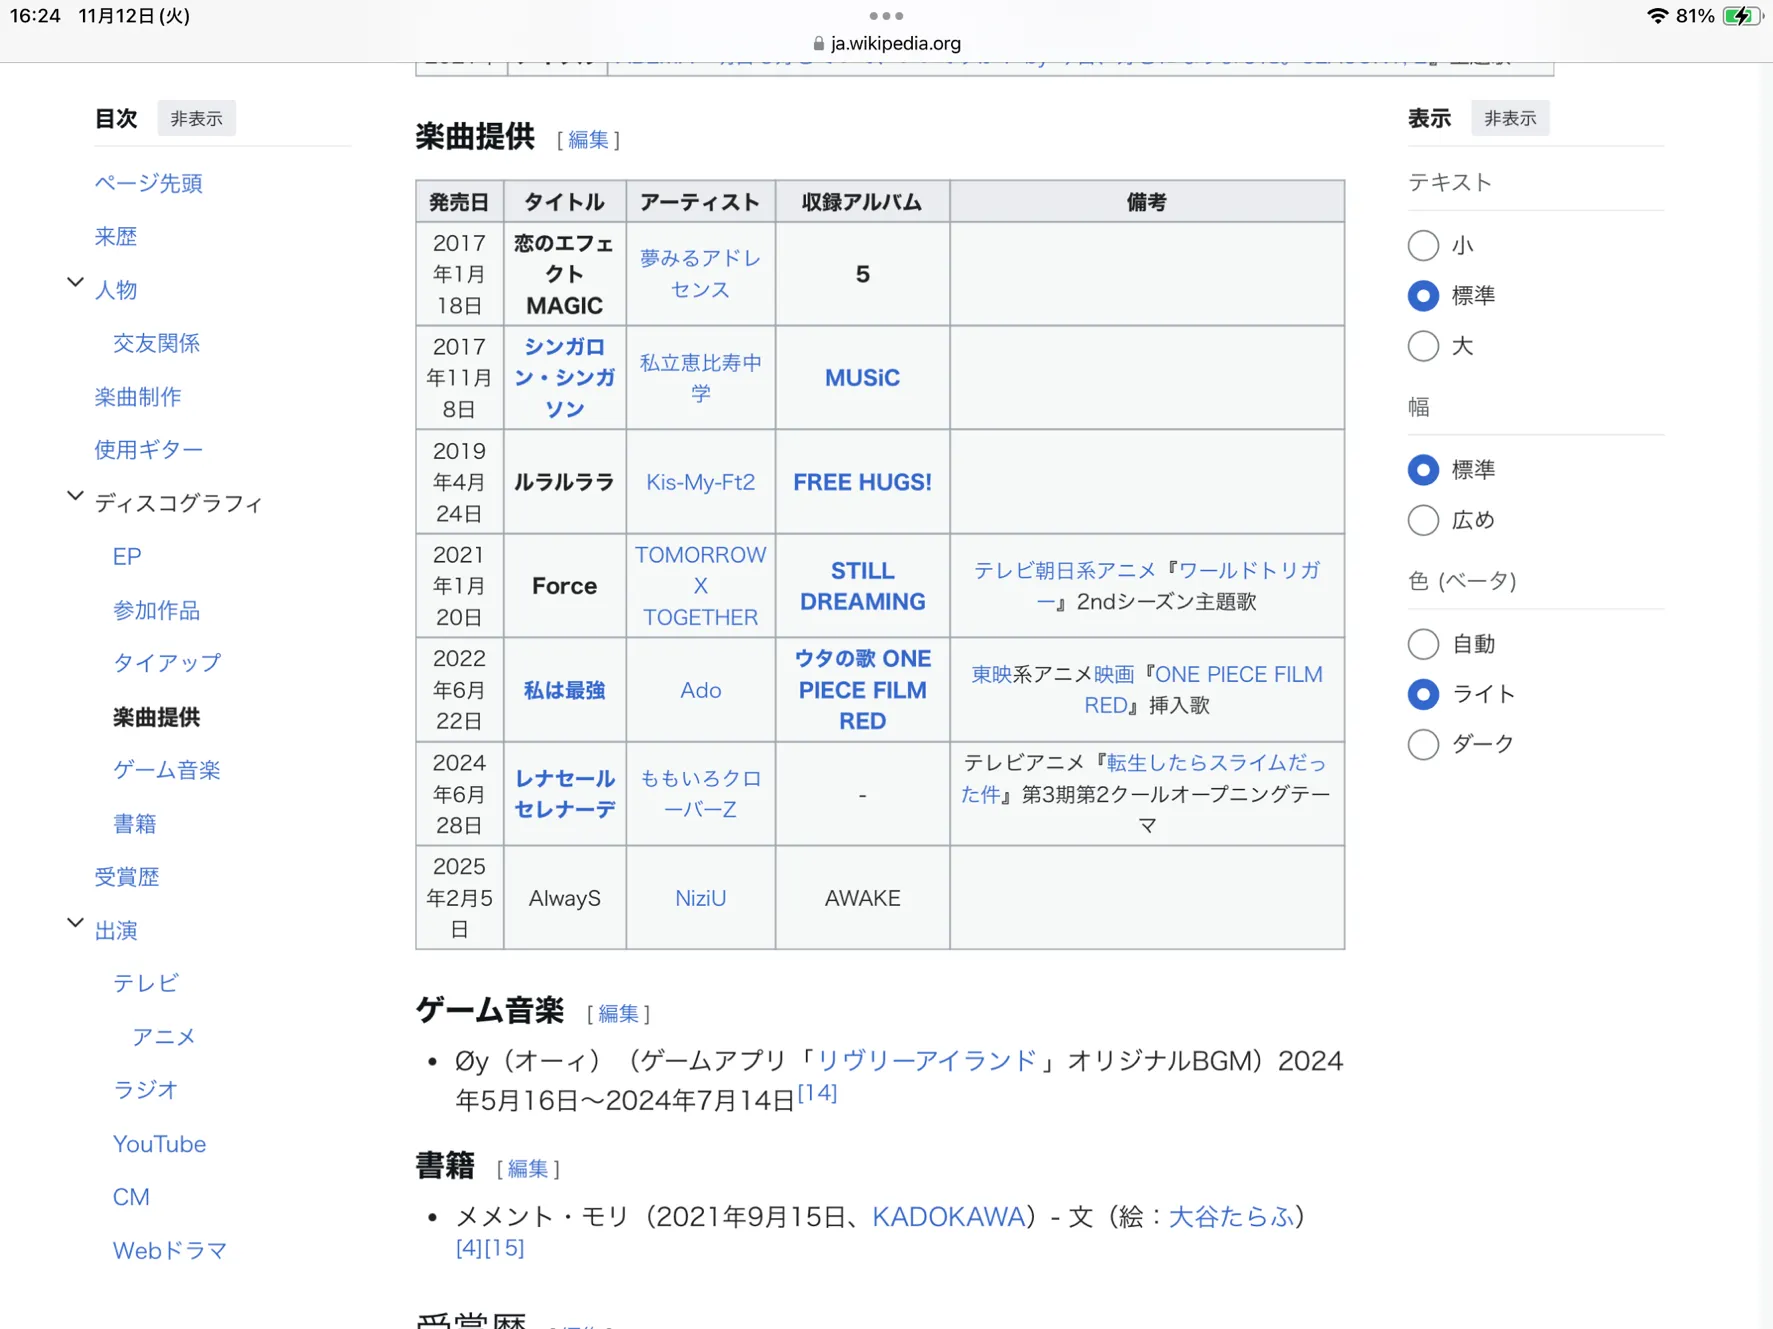Screen dimensions: 1773x1329
Task: Jump to ラジオ subsection
Action: (x=146, y=1090)
